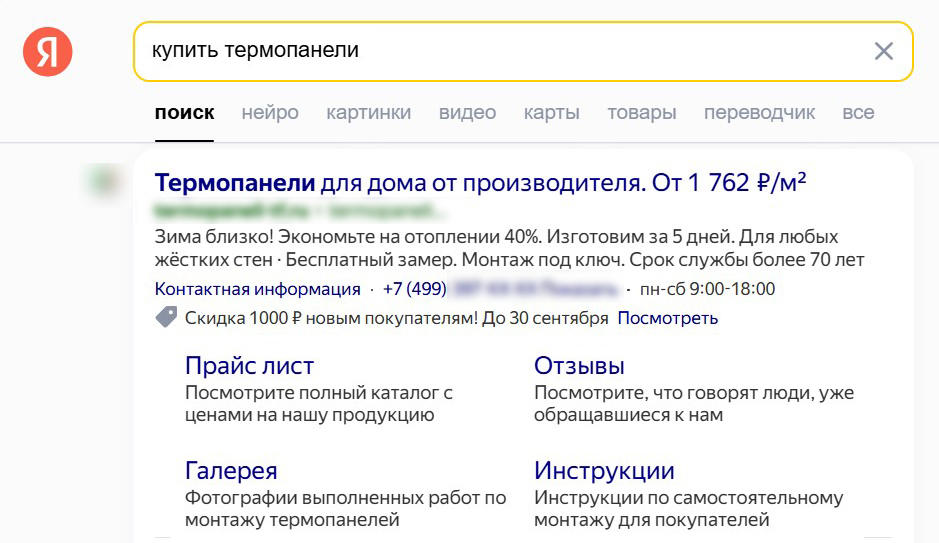The width and height of the screenshot is (939, 543).
Task: Open the 'Инструкции' sitelink
Action: point(604,471)
